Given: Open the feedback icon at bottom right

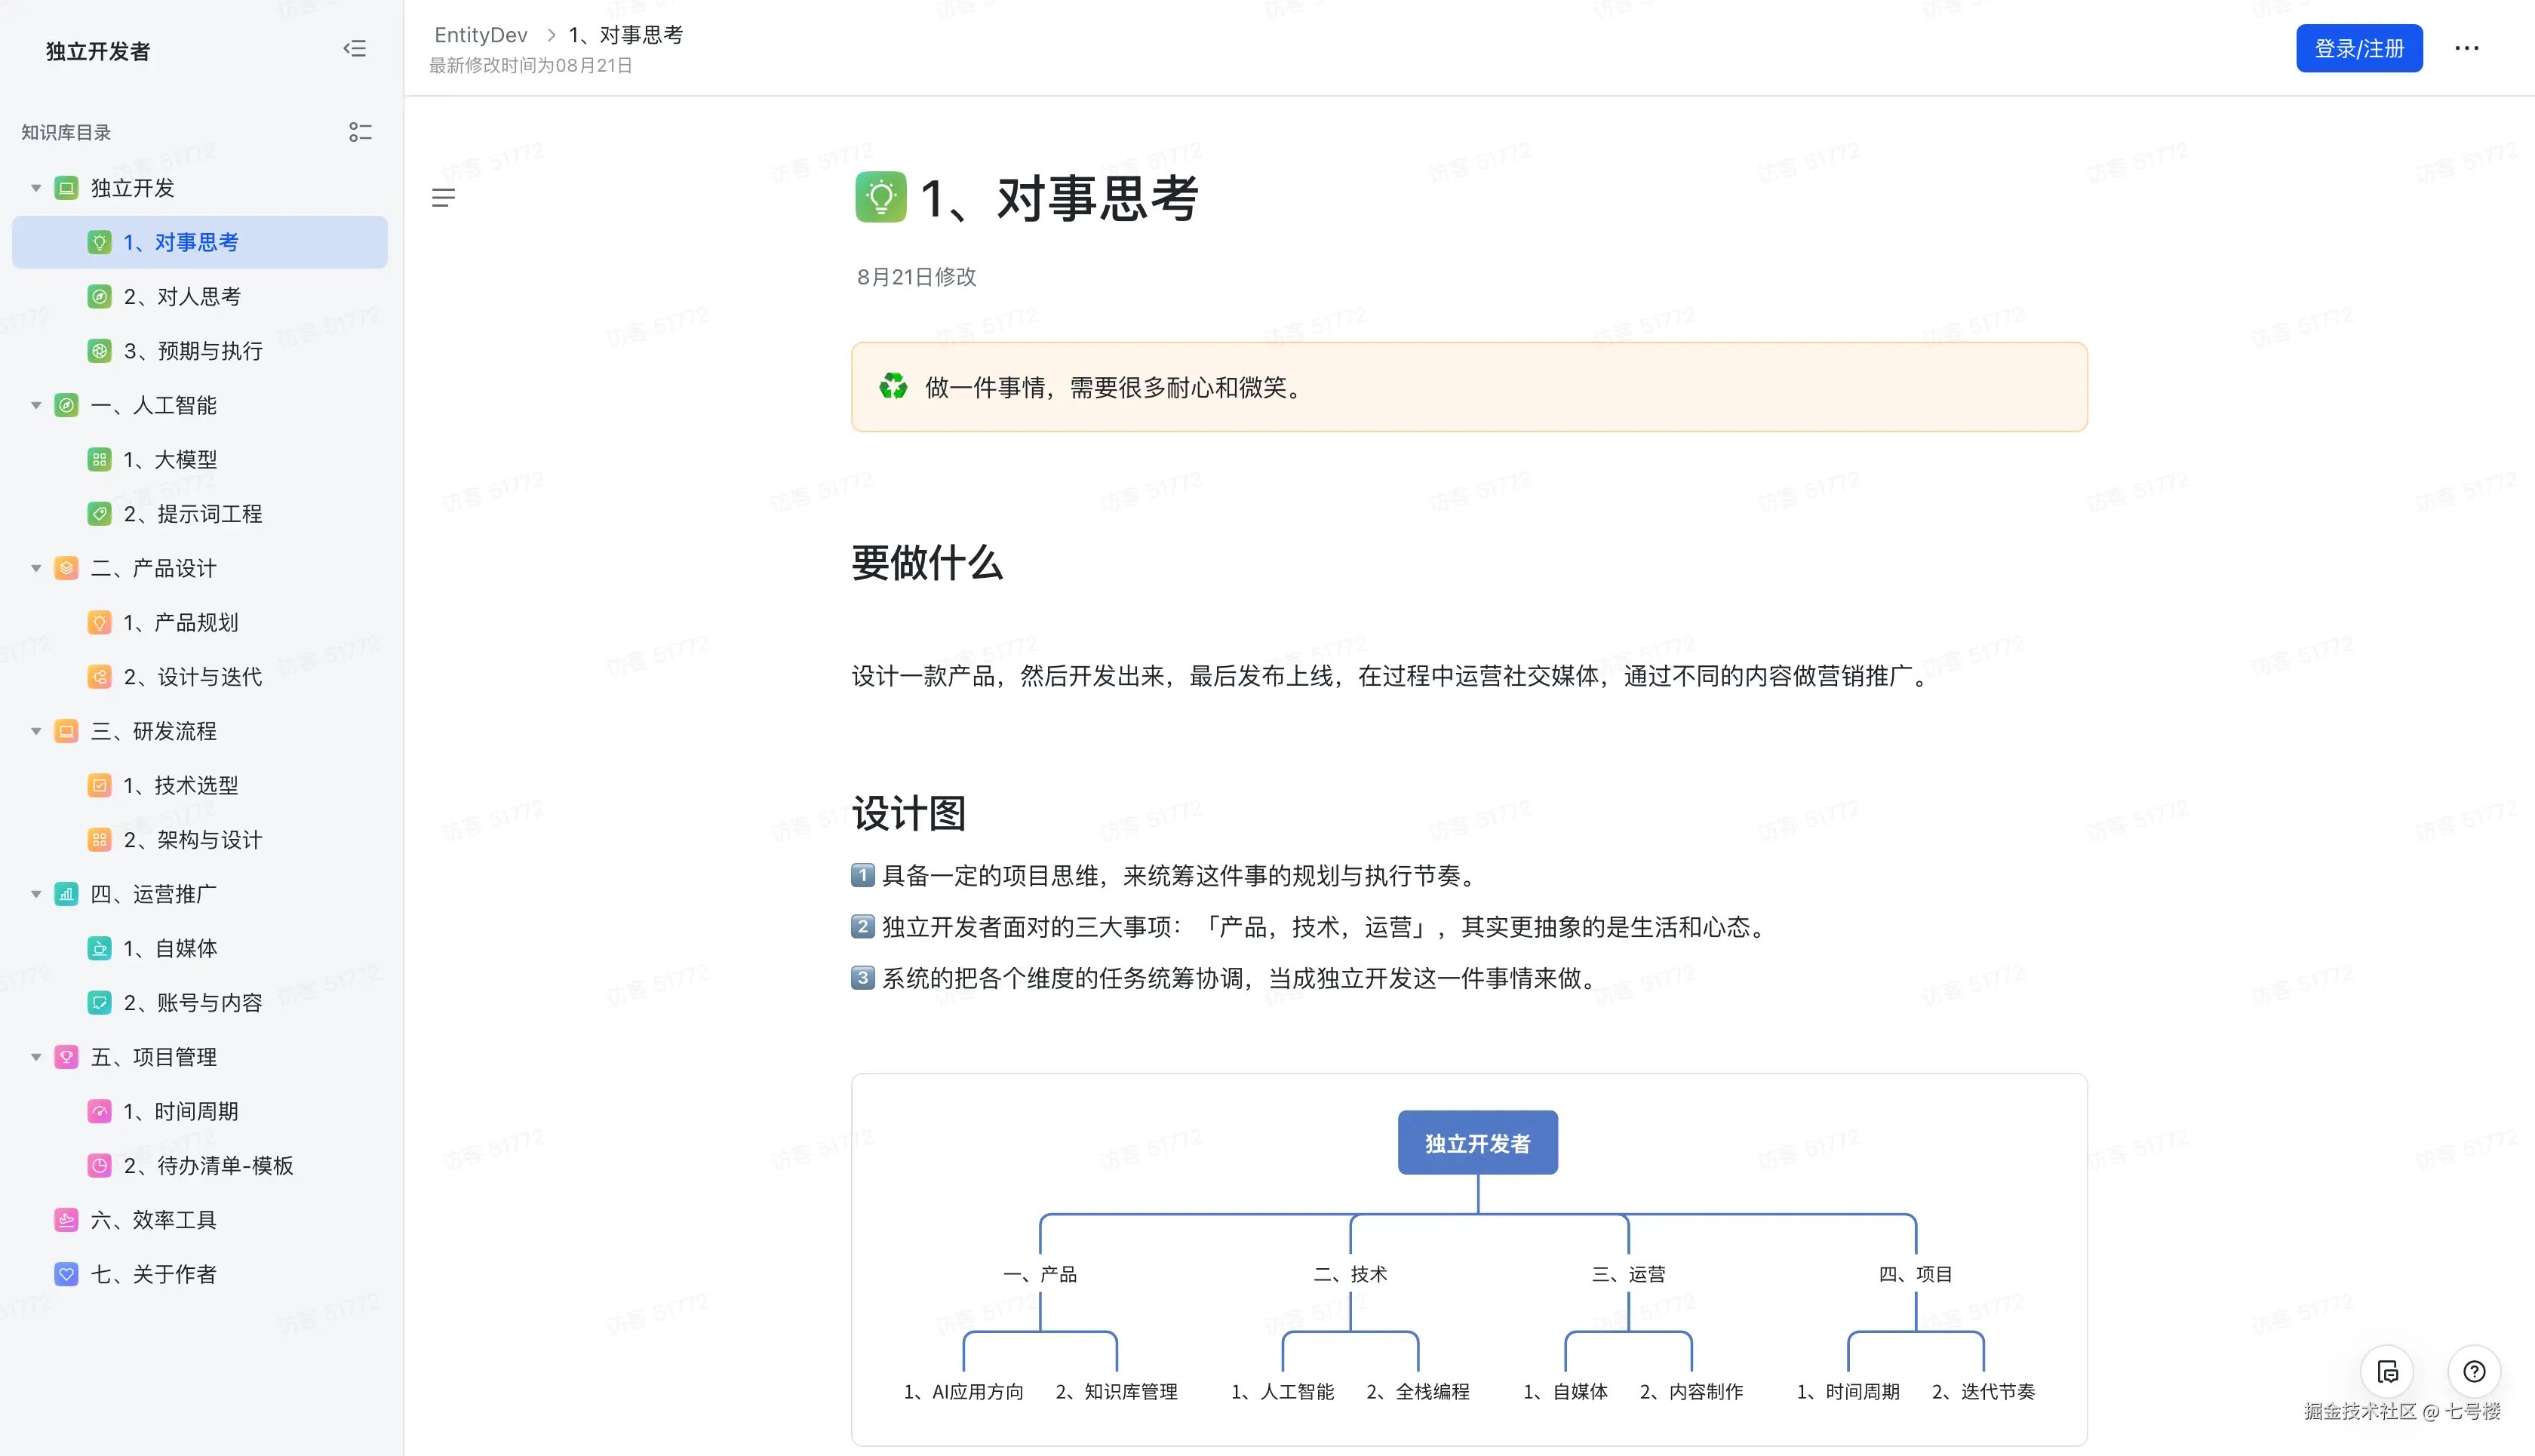Looking at the screenshot, I should [x=2388, y=1372].
